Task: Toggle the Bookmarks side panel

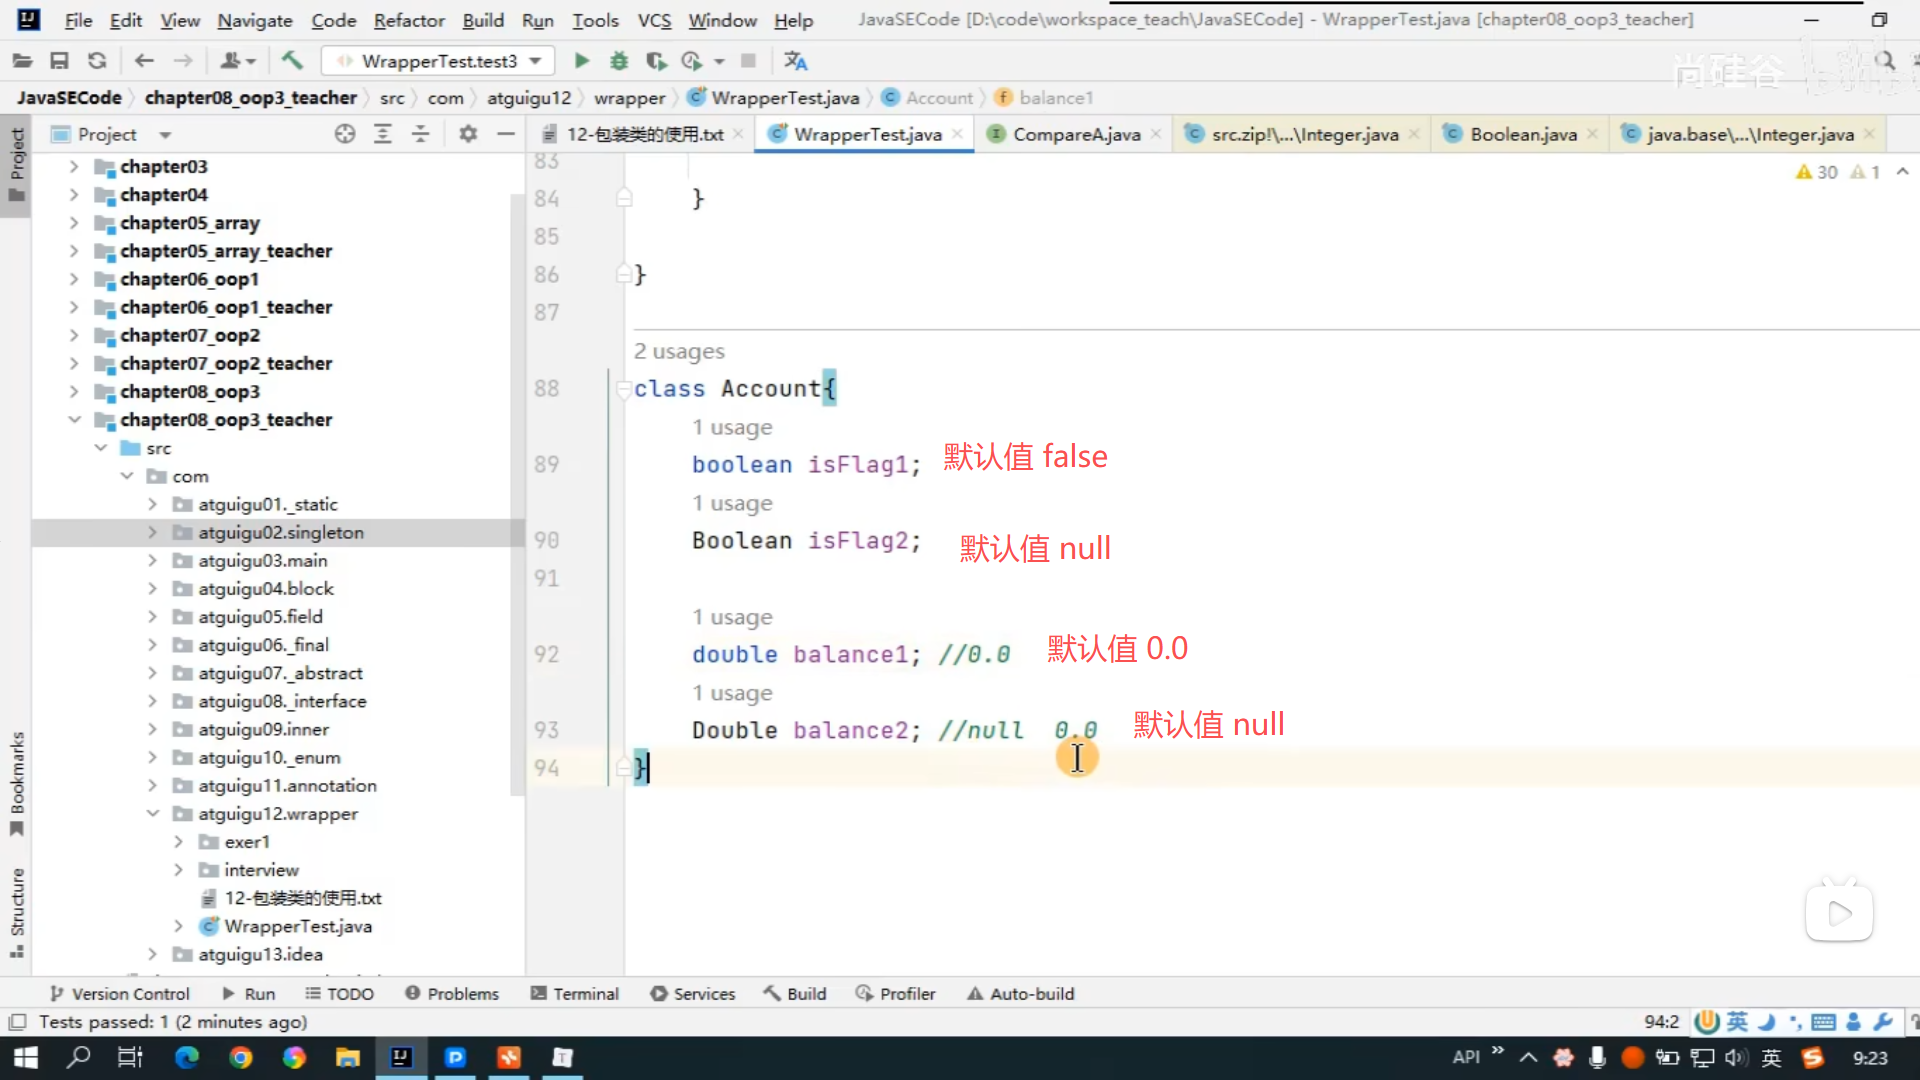Action: click(16, 785)
